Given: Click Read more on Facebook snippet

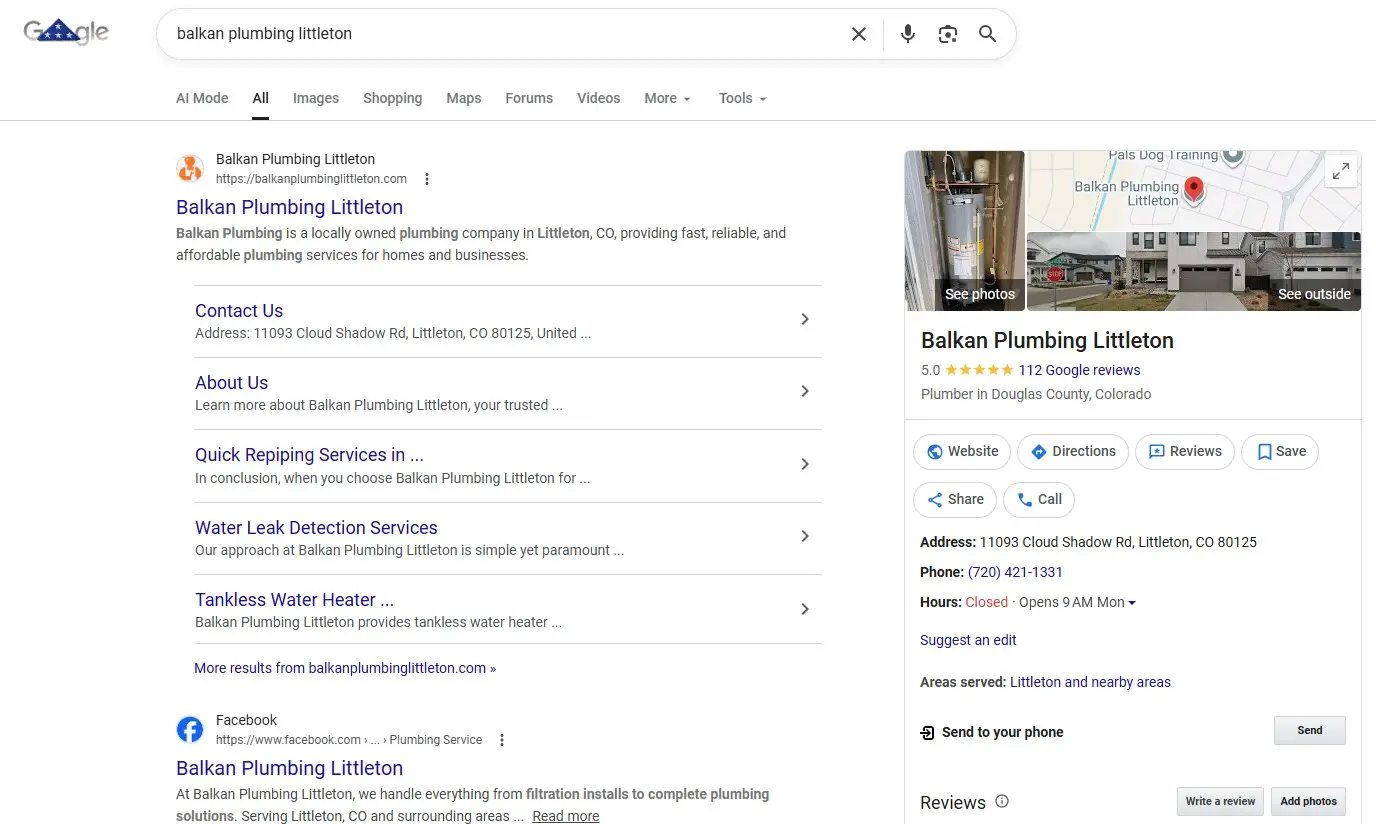Looking at the screenshot, I should click(565, 816).
